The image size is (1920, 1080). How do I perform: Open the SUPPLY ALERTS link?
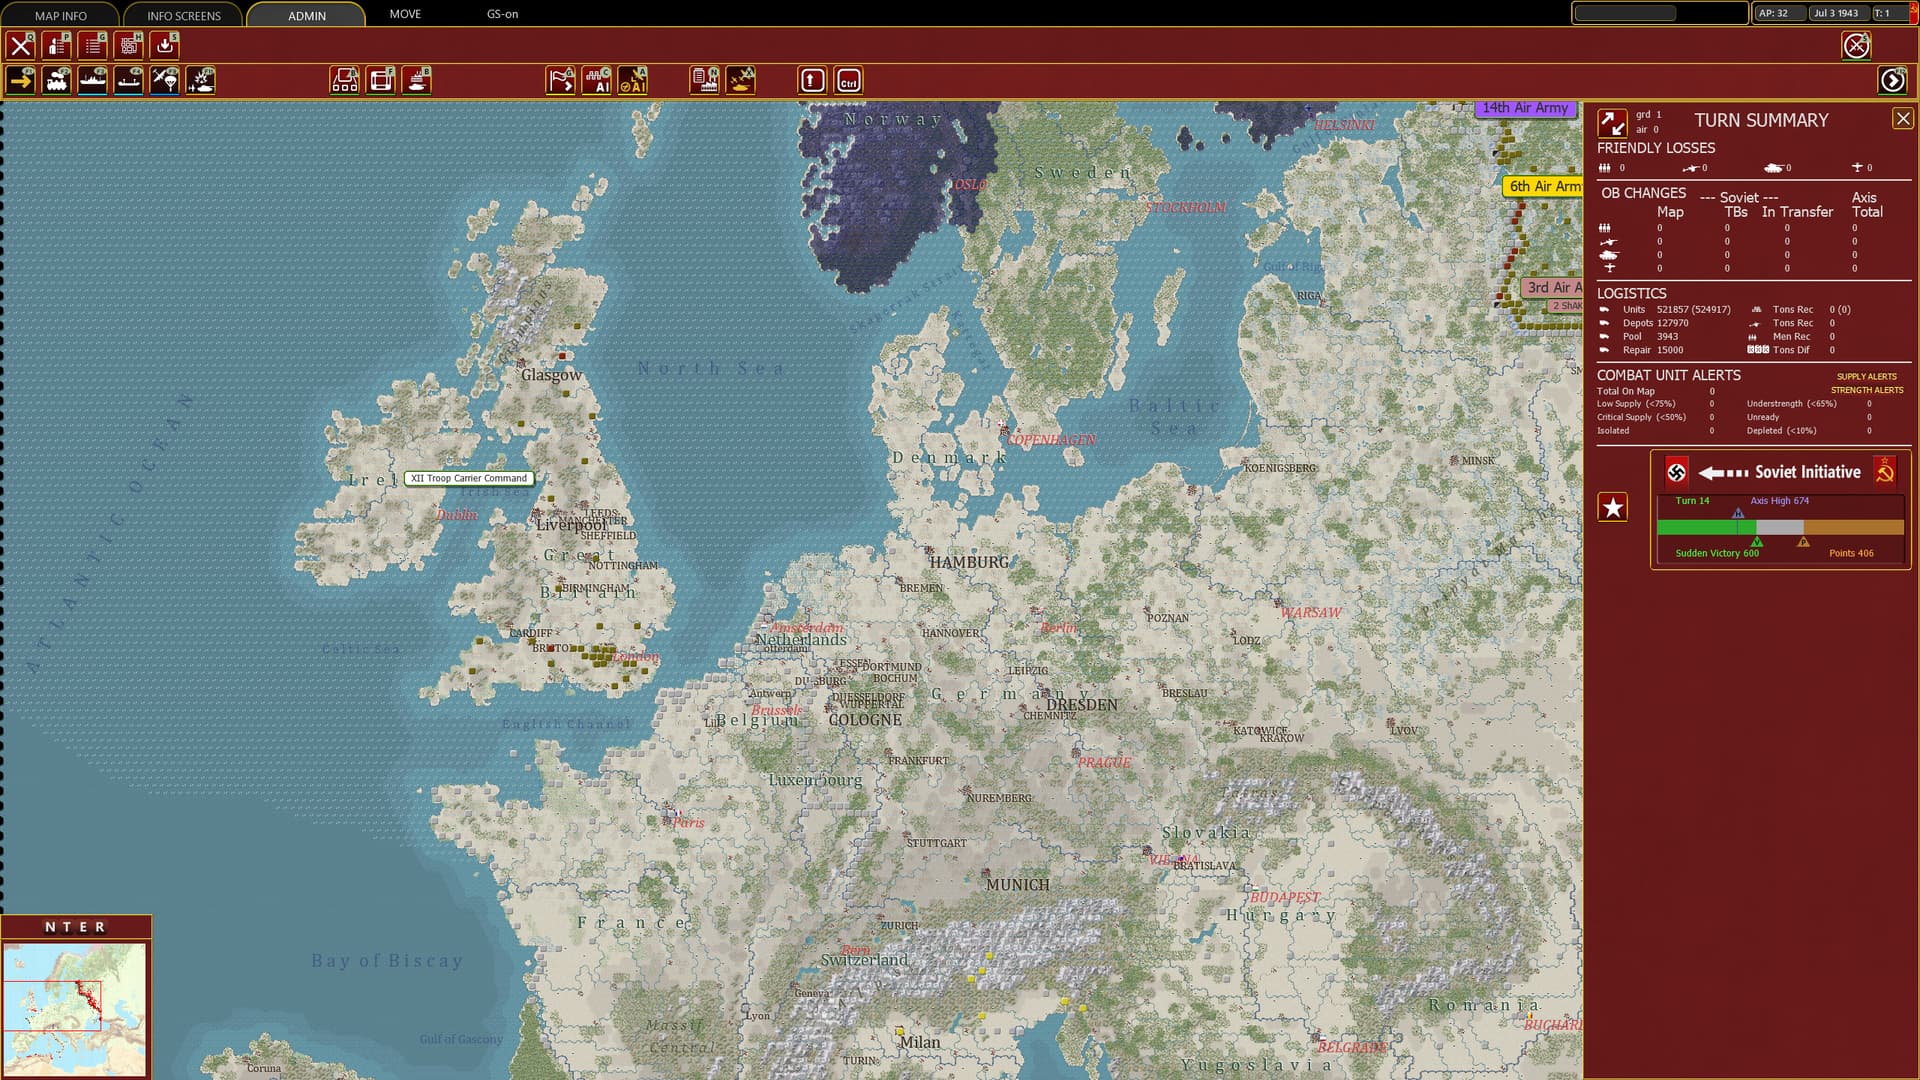pos(1866,376)
